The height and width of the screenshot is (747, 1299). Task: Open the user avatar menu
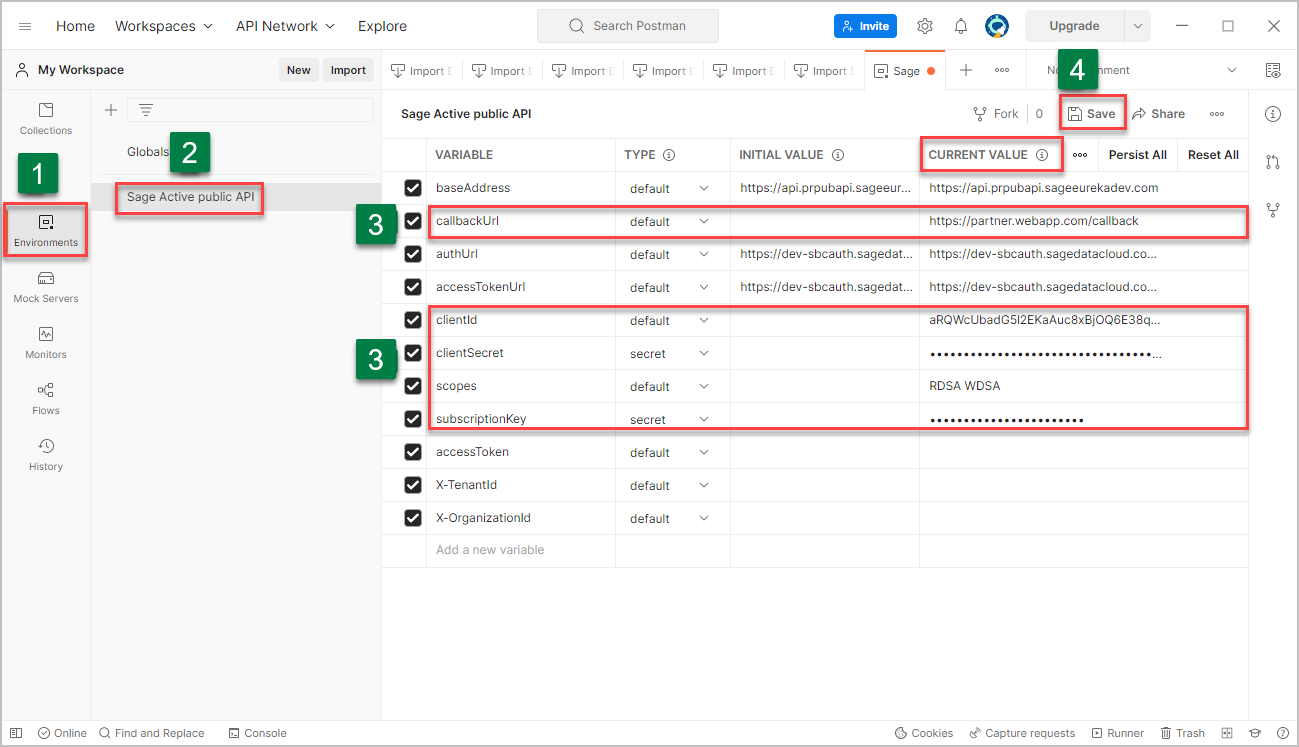point(996,26)
